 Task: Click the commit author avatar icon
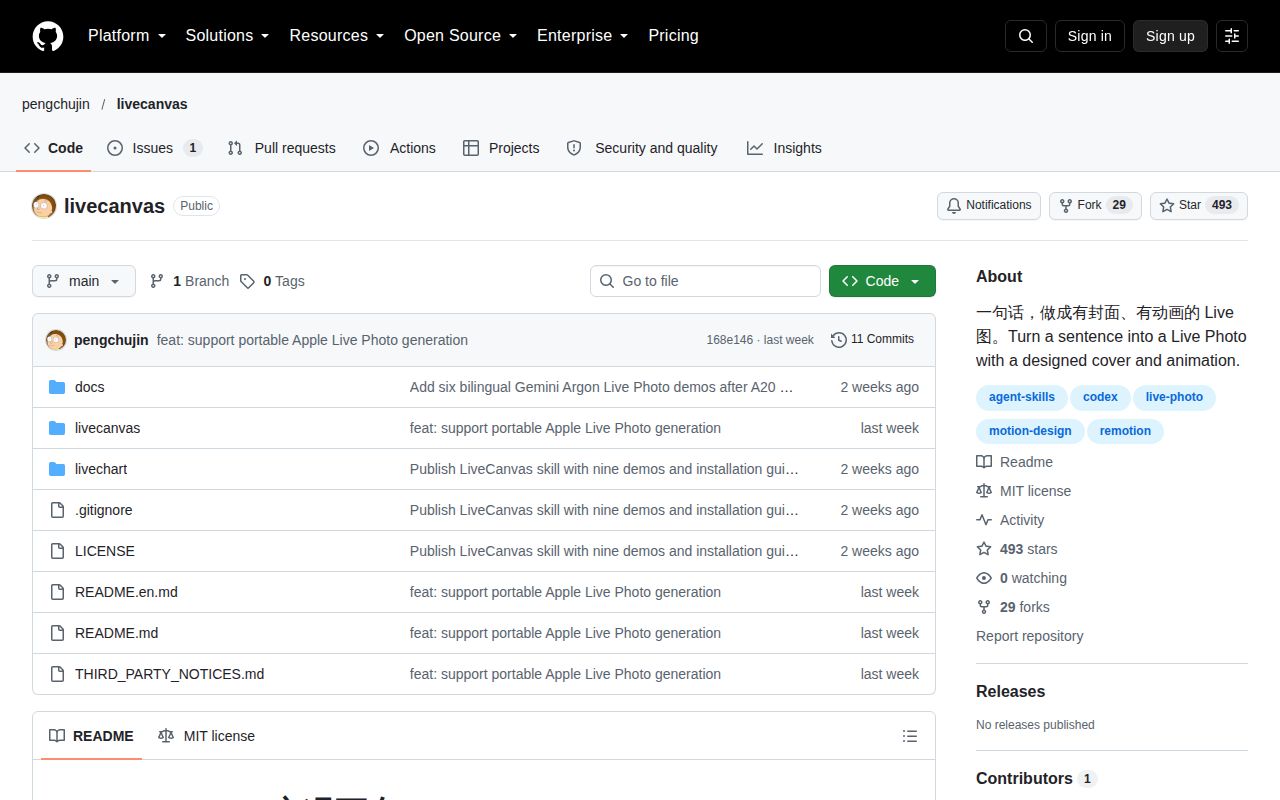(x=56, y=340)
